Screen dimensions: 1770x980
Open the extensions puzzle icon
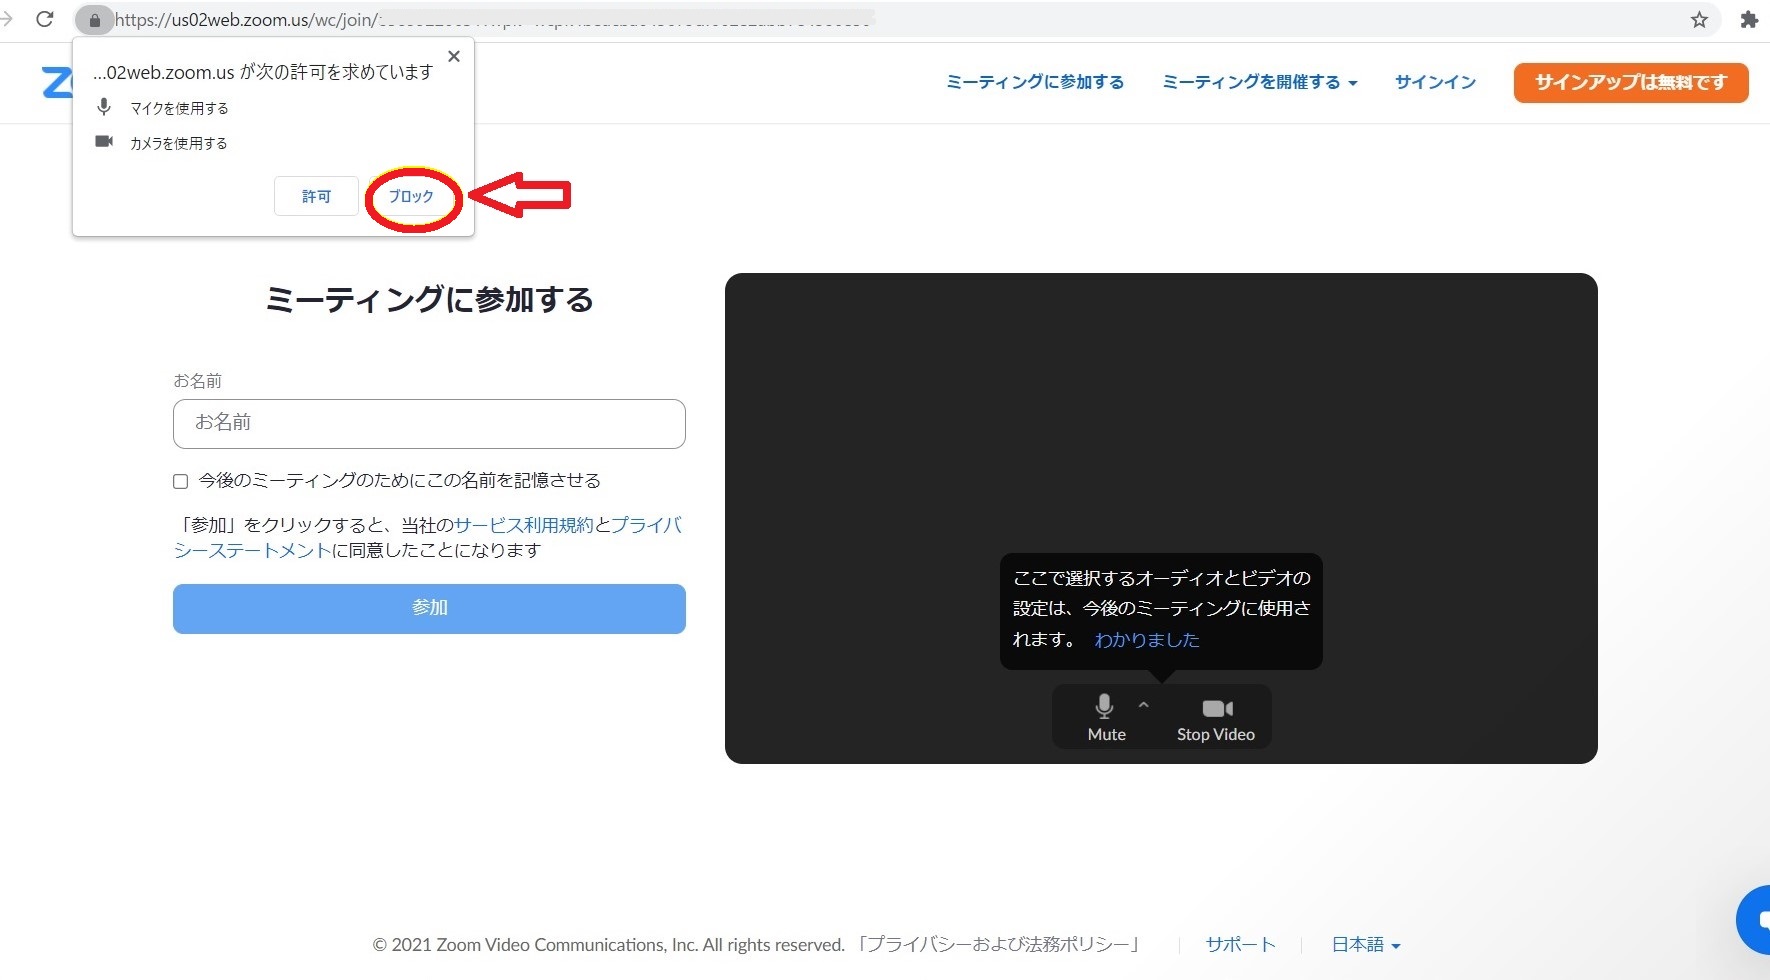point(1749,19)
